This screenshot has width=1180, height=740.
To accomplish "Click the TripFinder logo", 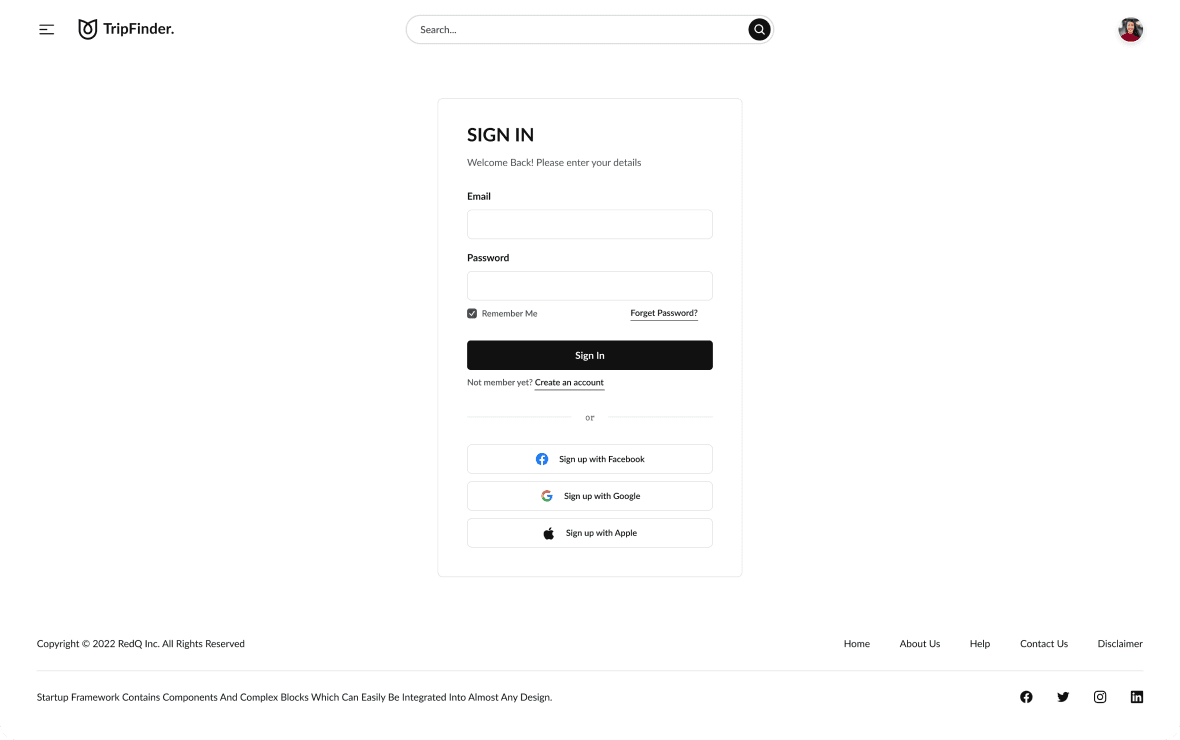I will (126, 29).
